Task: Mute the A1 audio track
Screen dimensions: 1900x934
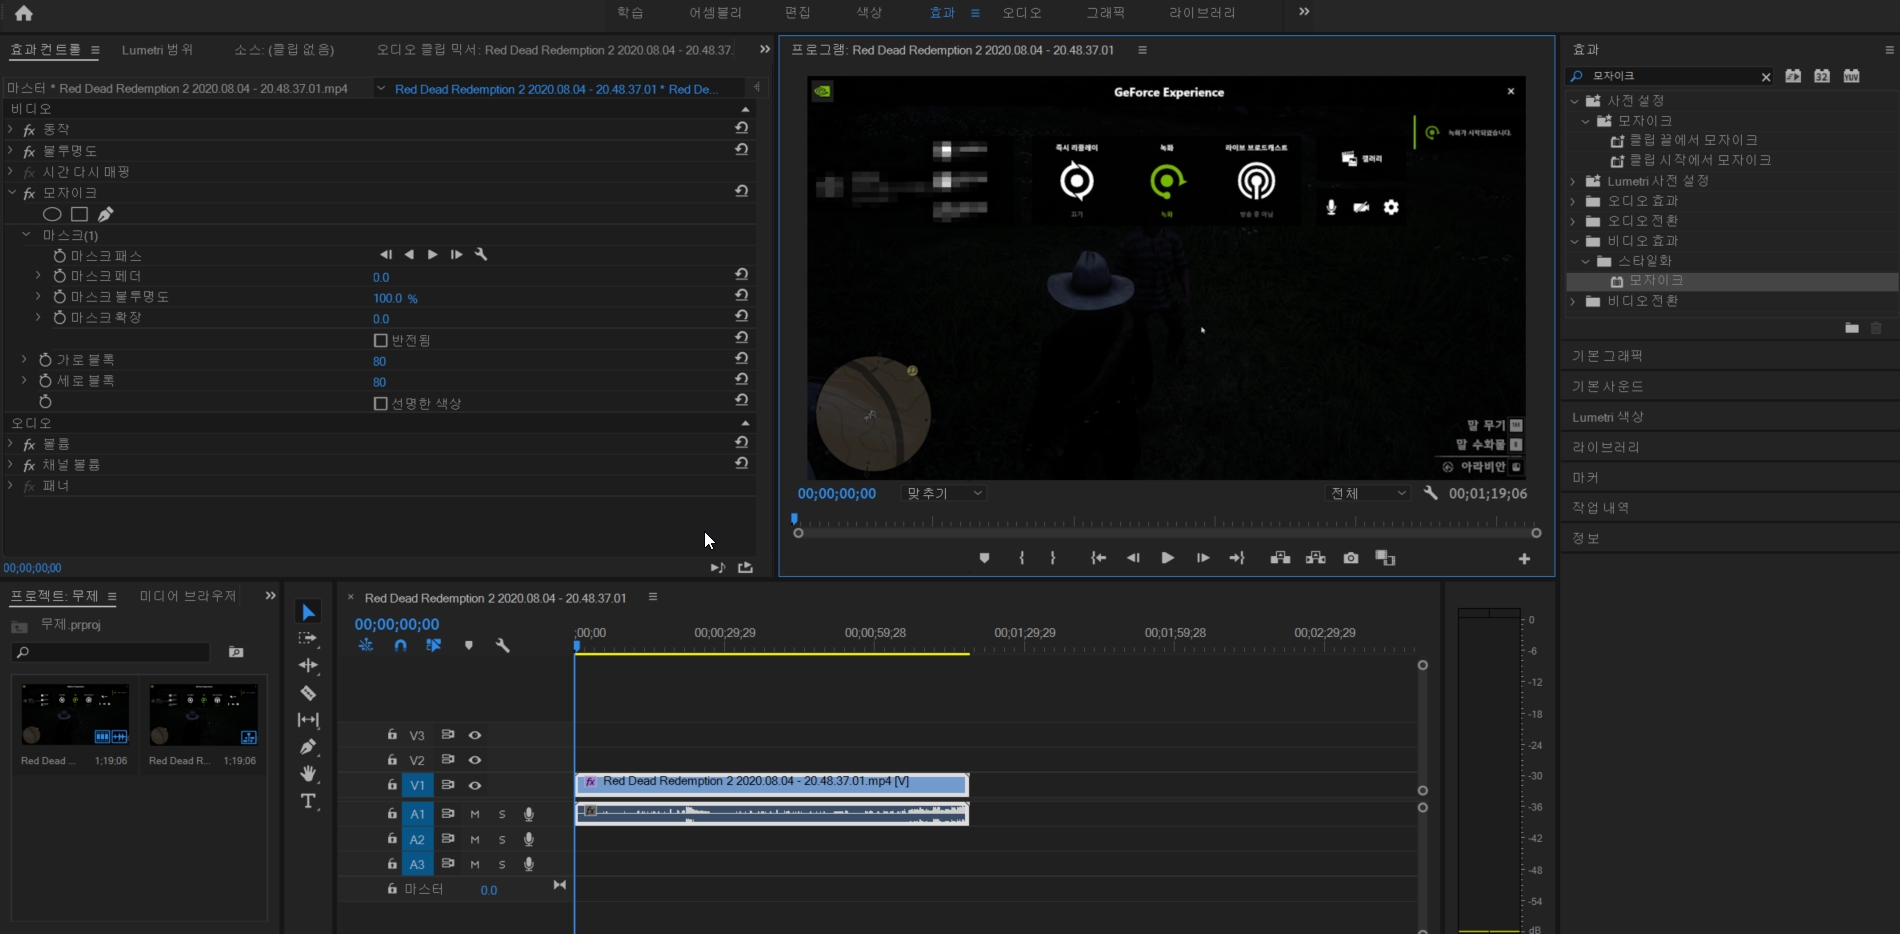Action: click(475, 814)
